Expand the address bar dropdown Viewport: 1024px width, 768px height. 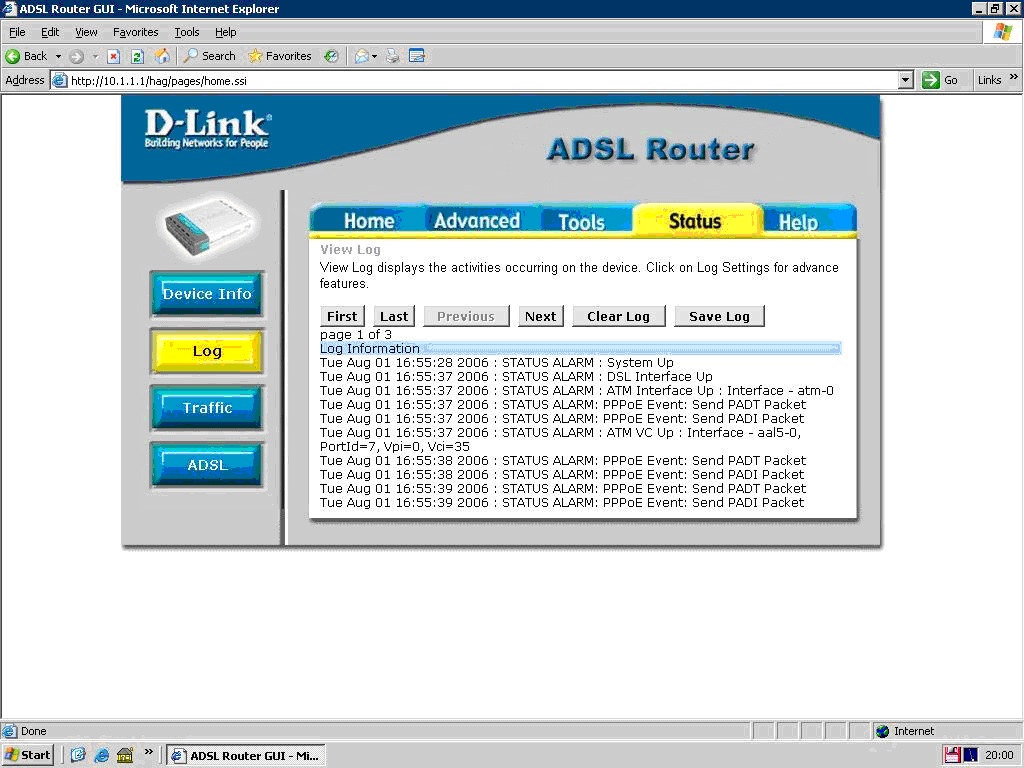pos(905,80)
